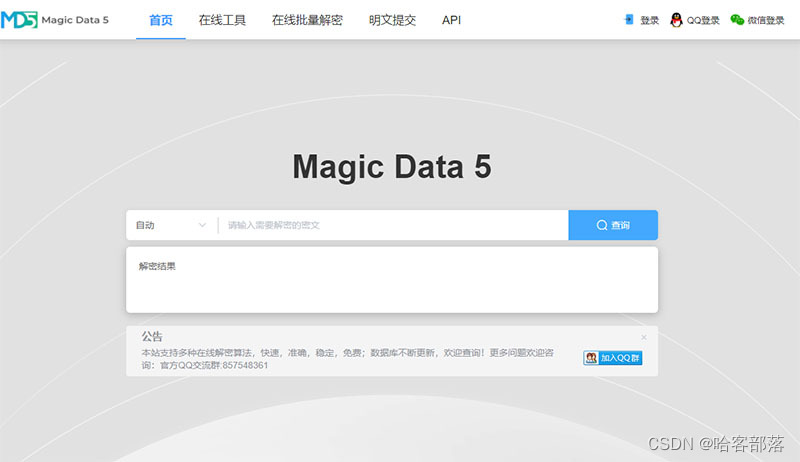Click the MD5 Magic Data 5 logo
Screen dimensions: 800x462
point(55,20)
